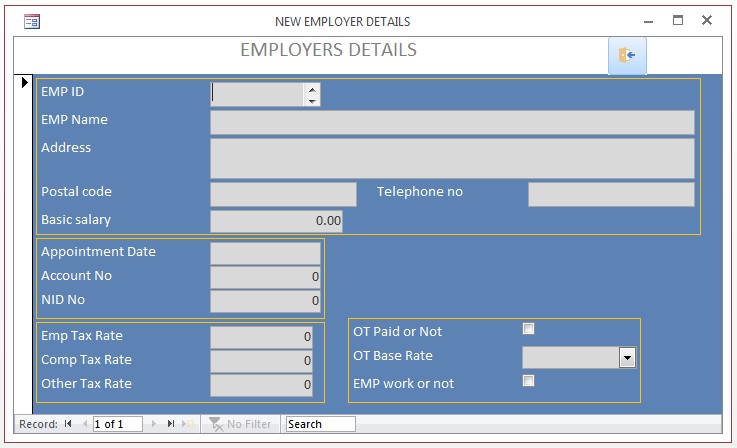Click the record selector arrow

tap(24, 82)
